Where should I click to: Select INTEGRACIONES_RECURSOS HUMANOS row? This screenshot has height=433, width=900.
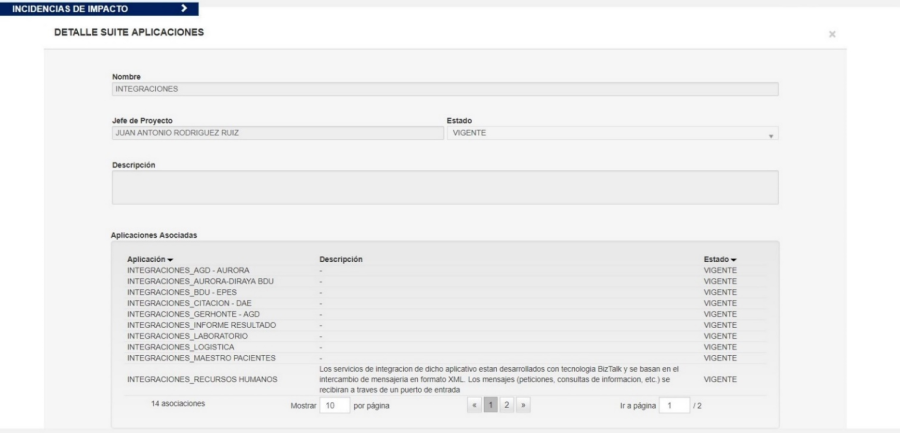(447, 380)
